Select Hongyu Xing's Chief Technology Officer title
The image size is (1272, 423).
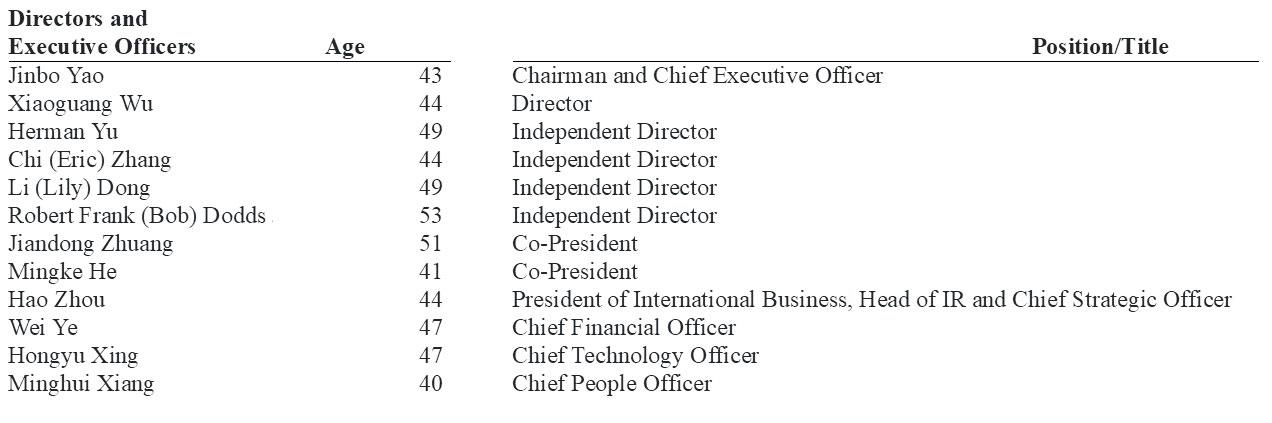click(635, 356)
